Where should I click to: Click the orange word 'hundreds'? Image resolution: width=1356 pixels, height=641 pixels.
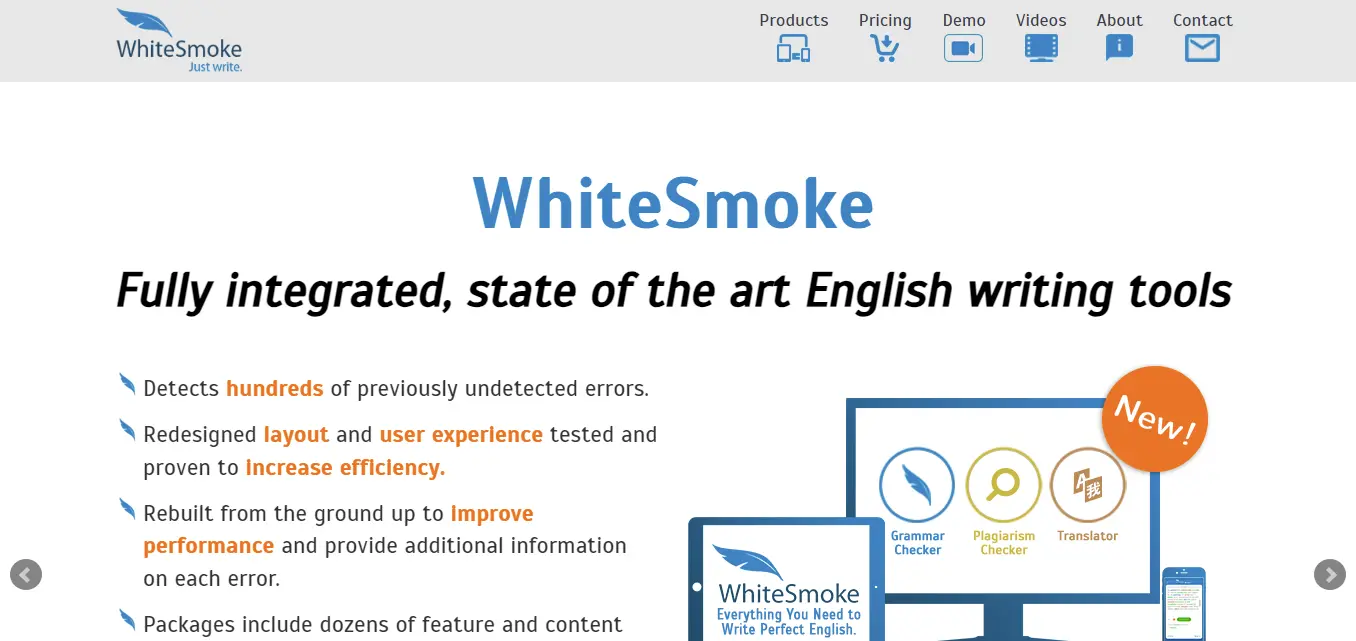point(275,388)
